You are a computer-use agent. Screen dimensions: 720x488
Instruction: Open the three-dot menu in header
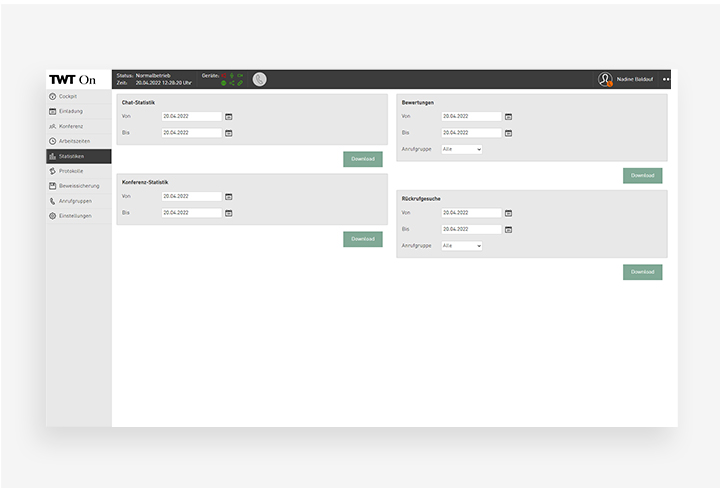(666, 79)
